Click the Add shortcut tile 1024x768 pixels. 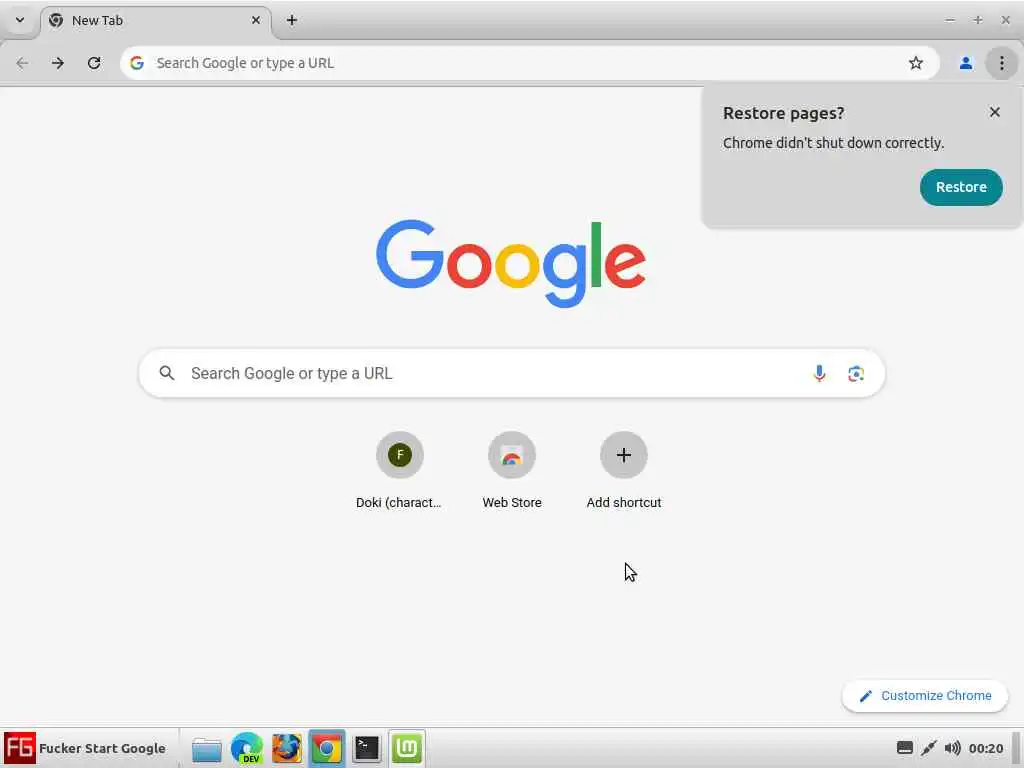pyautogui.click(x=624, y=470)
